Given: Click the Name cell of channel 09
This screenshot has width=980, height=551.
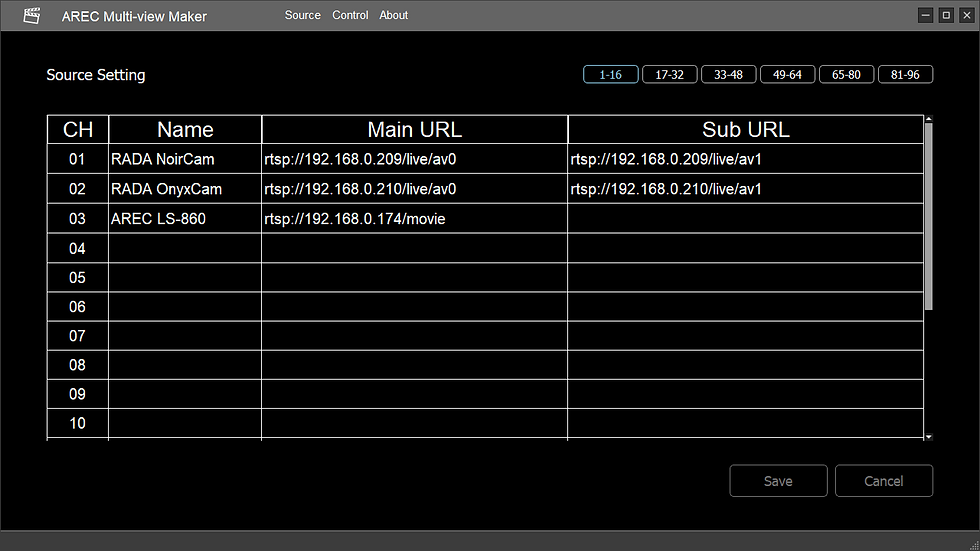Looking at the screenshot, I should pyautogui.click(x=185, y=394).
